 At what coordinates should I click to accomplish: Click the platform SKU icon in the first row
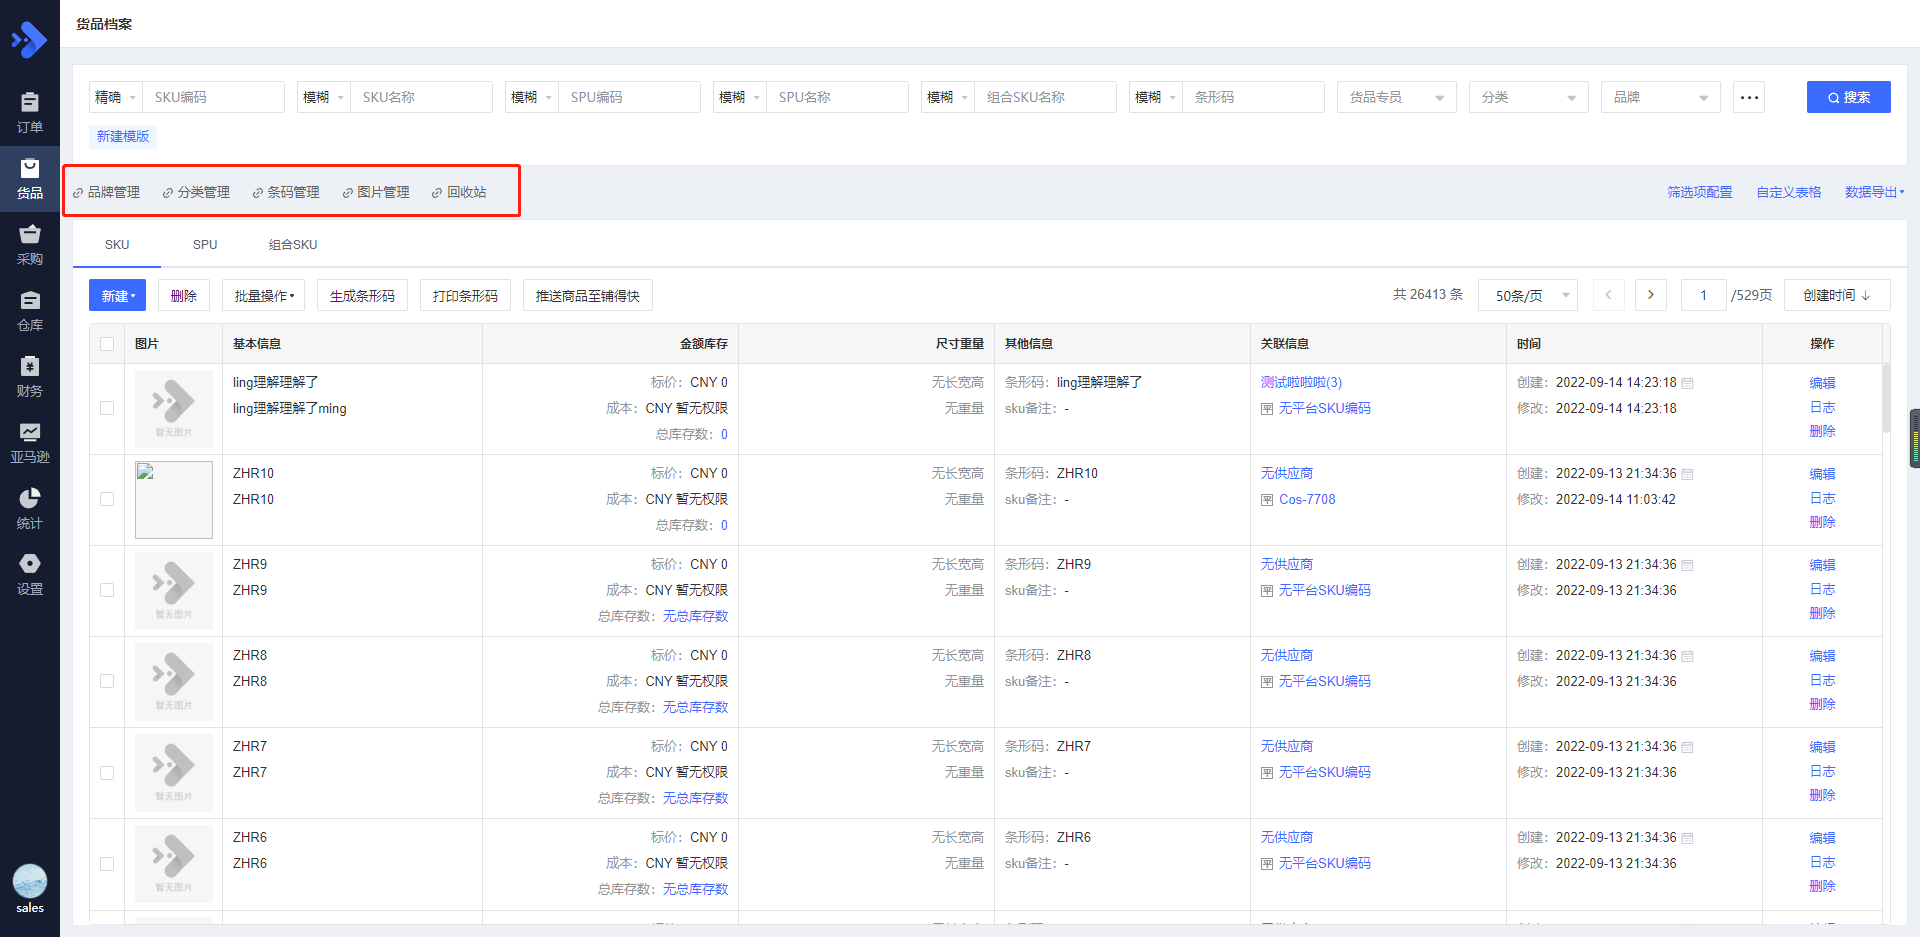pos(1267,409)
